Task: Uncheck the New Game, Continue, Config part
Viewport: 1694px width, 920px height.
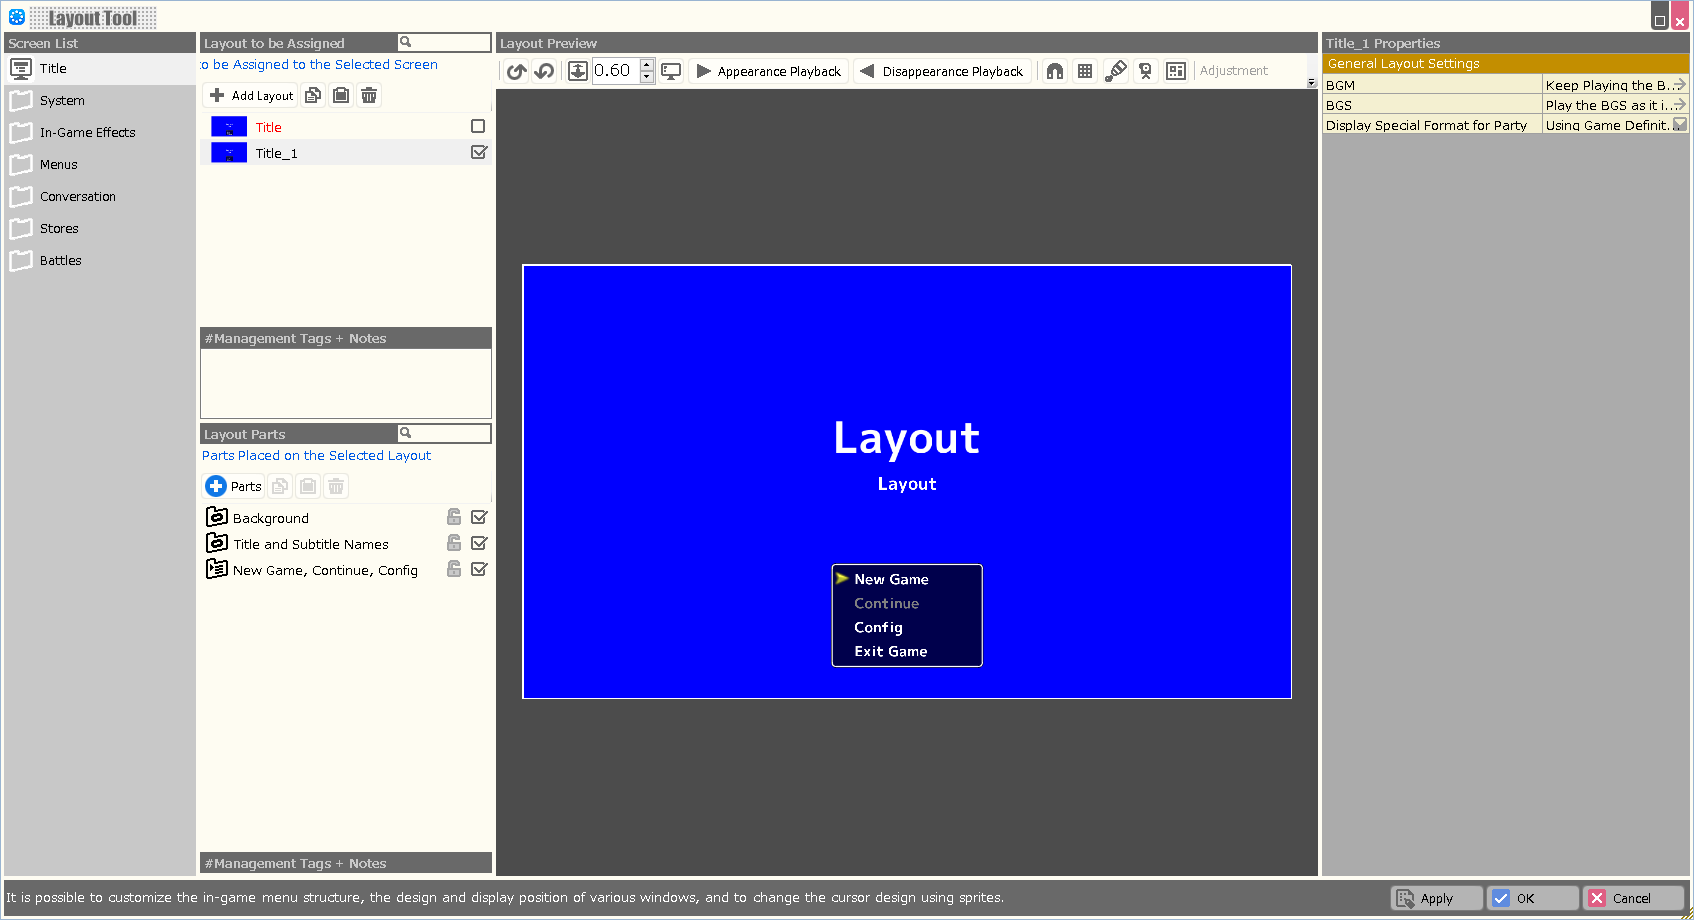Action: click(479, 569)
